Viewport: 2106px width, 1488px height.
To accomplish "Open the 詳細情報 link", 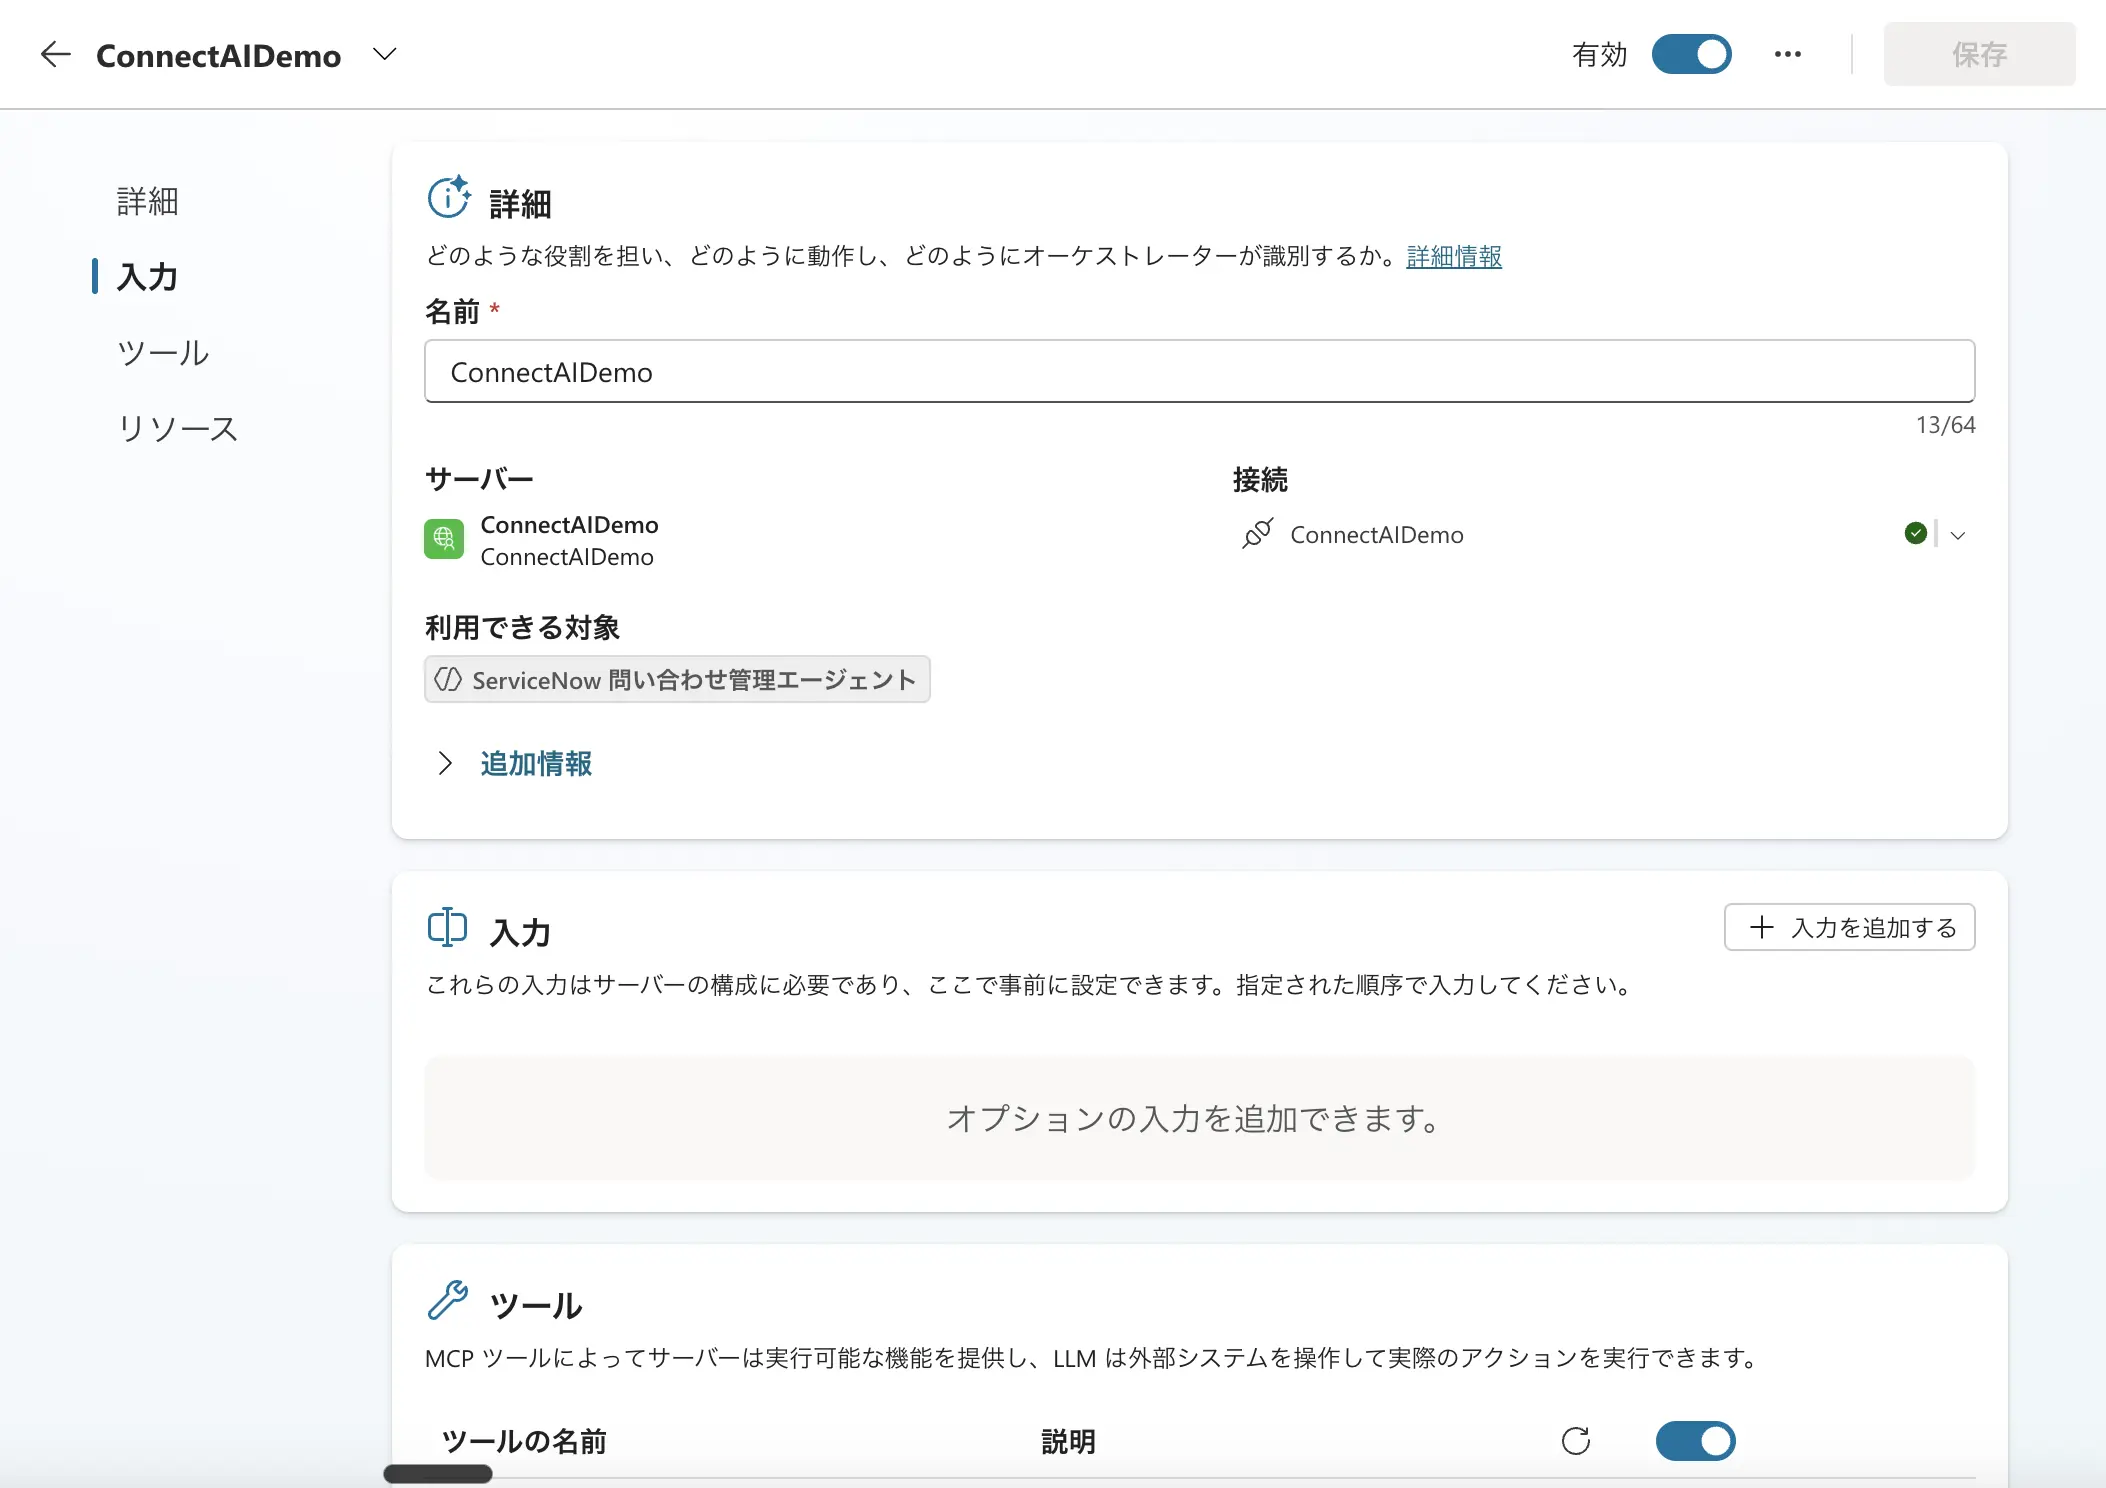I will pos(1452,256).
